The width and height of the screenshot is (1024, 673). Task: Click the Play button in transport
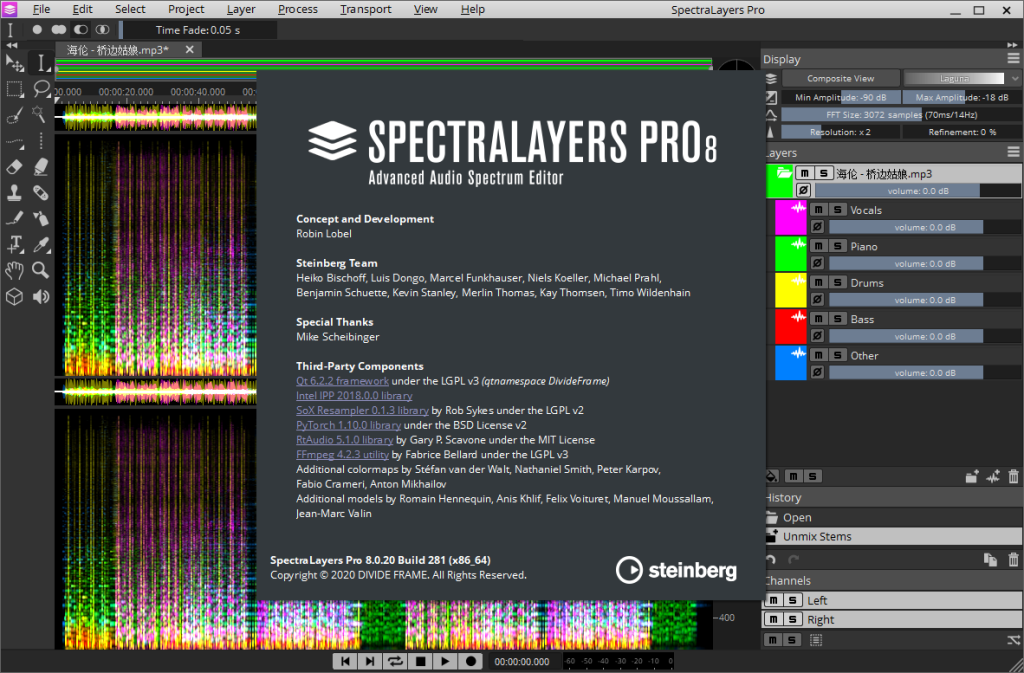click(x=445, y=661)
